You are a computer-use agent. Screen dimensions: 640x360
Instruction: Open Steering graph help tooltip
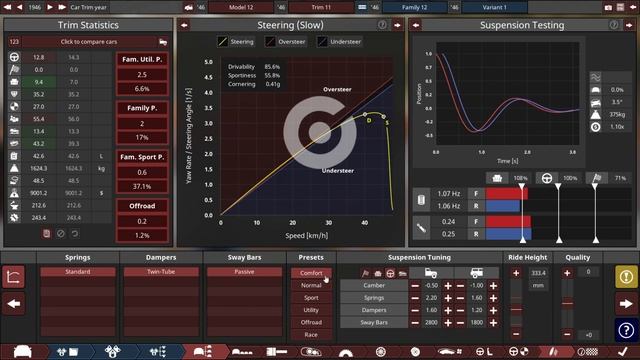pos(382,25)
